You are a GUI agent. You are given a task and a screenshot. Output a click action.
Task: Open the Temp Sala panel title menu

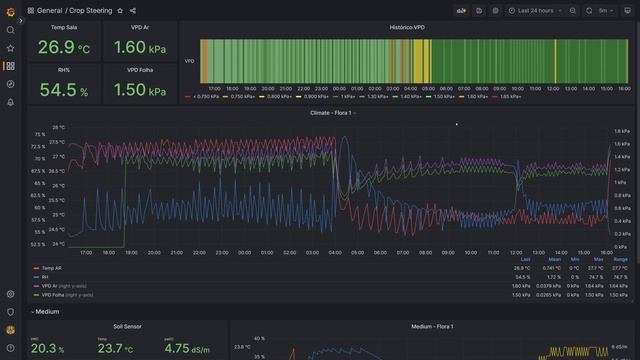(64, 27)
